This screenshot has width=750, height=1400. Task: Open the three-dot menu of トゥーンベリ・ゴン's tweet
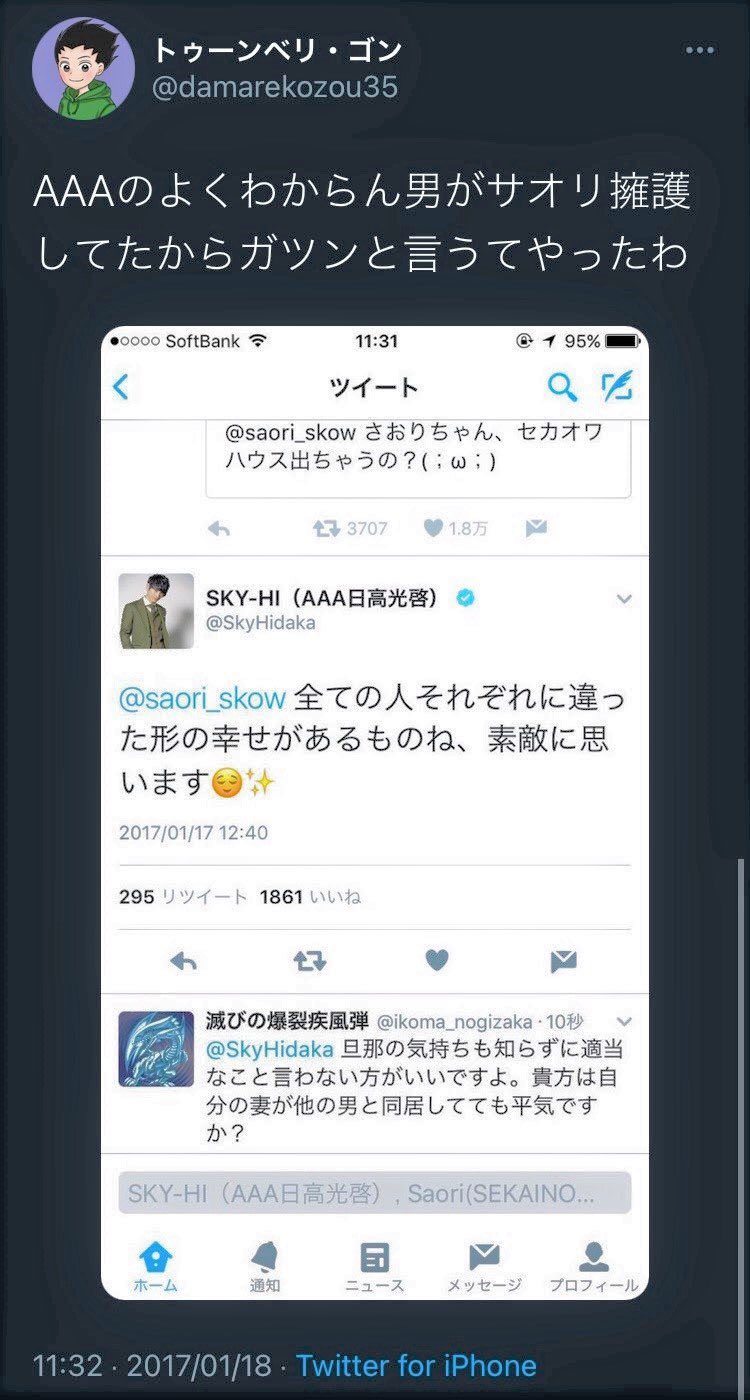pyautogui.click(x=699, y=51)
